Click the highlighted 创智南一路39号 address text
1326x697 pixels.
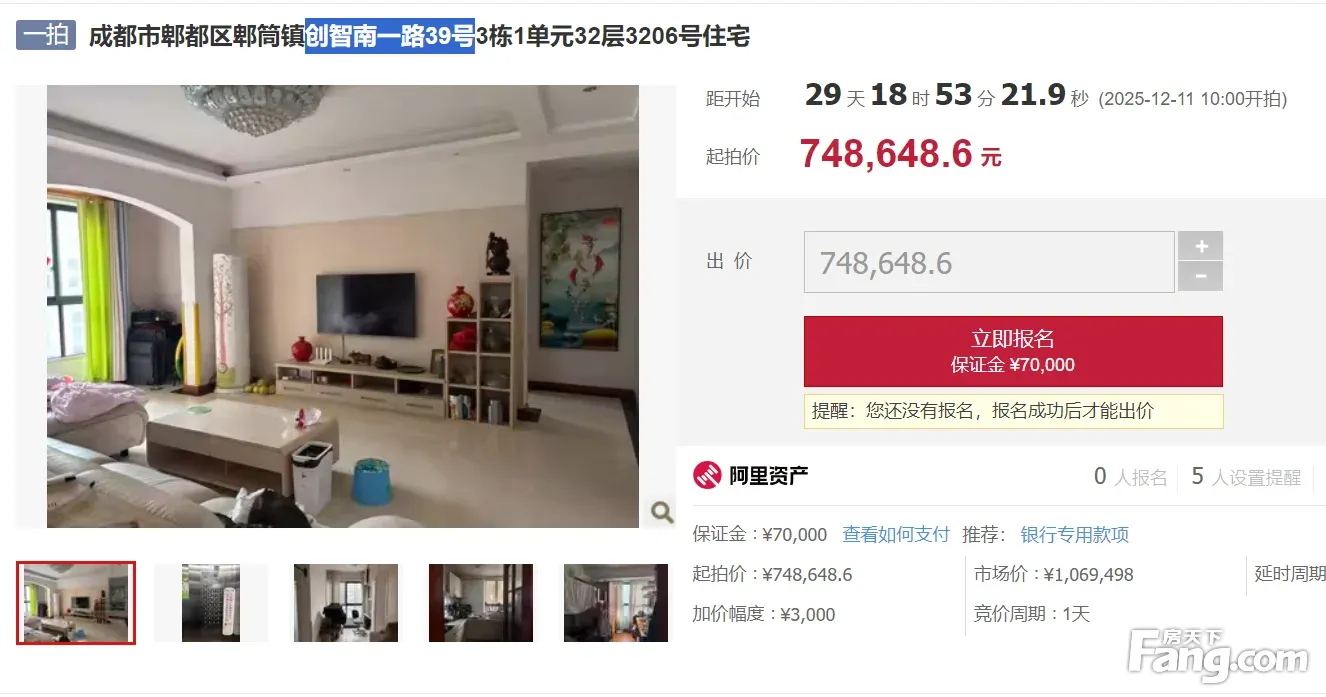390,37
